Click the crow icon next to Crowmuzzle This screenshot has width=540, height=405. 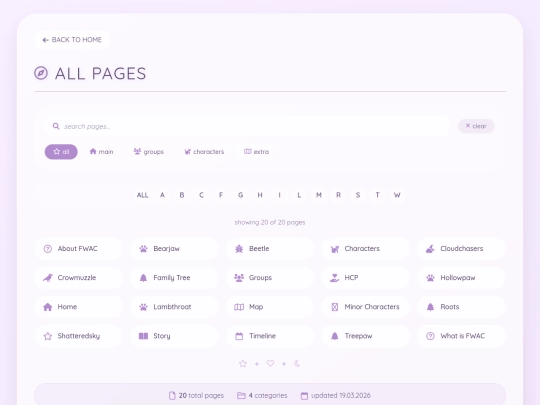[x=48, y=278]
